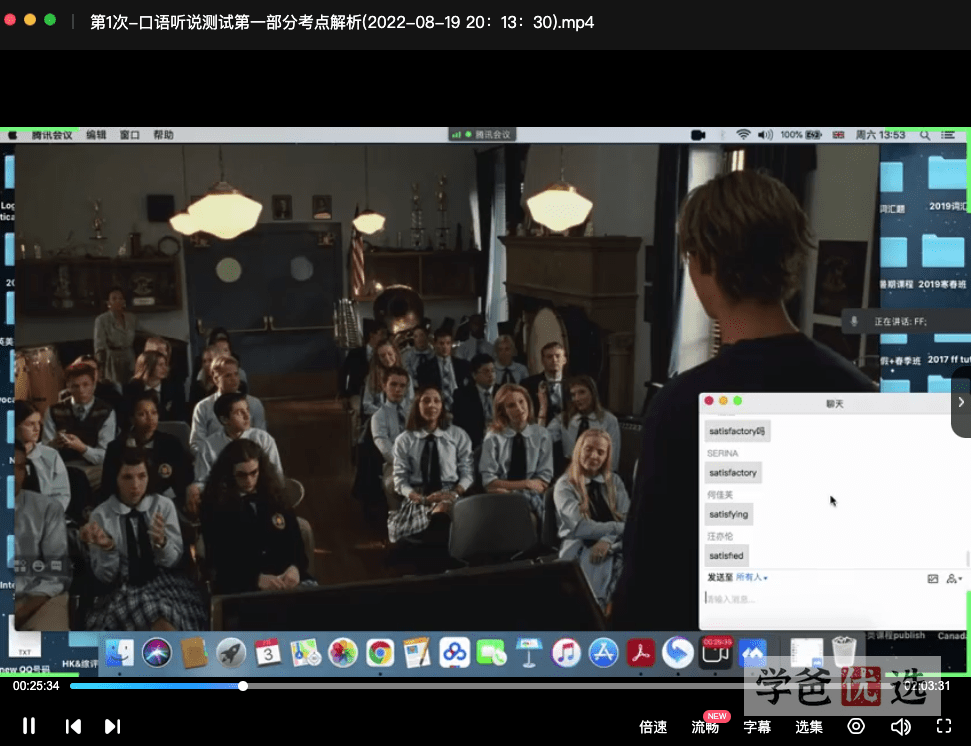The image size is (971, 746).
Task: Click the 正在讲话: FF speaking indicator
Action: click(x=905, y=321)
